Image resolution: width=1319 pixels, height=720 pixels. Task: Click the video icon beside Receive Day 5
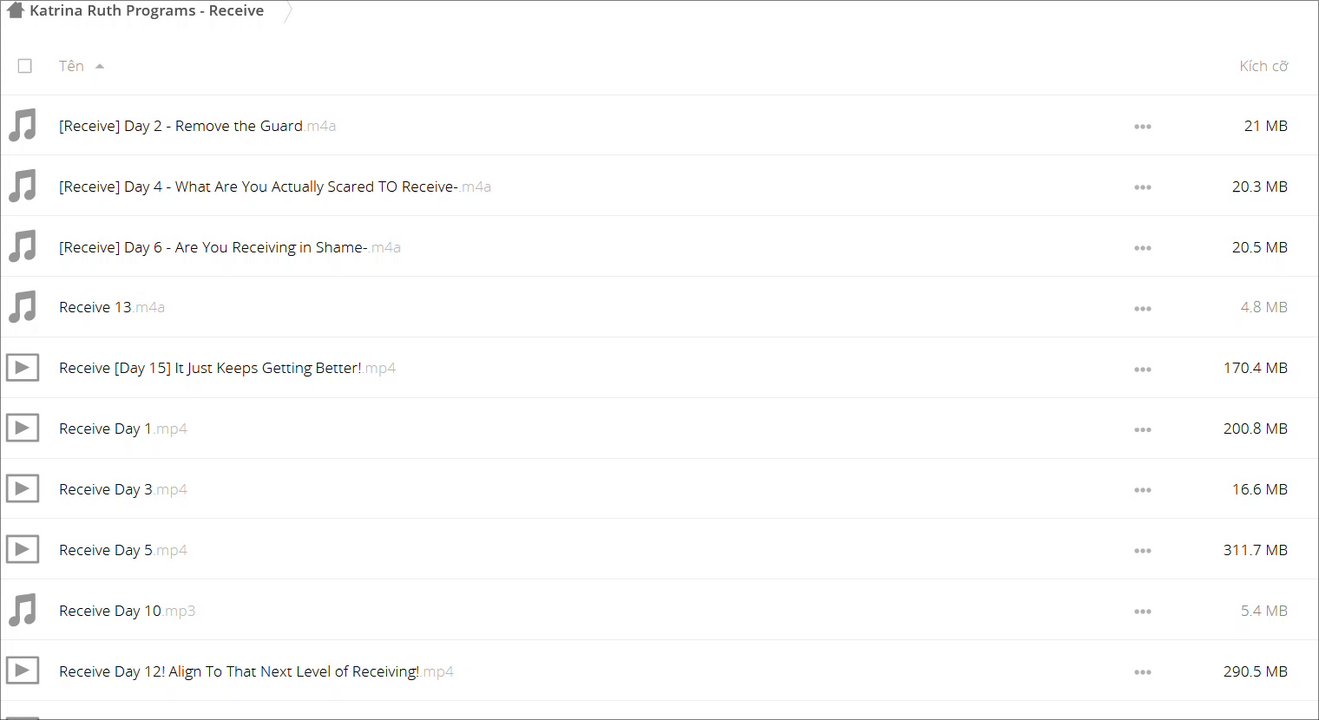coord(22,550)
